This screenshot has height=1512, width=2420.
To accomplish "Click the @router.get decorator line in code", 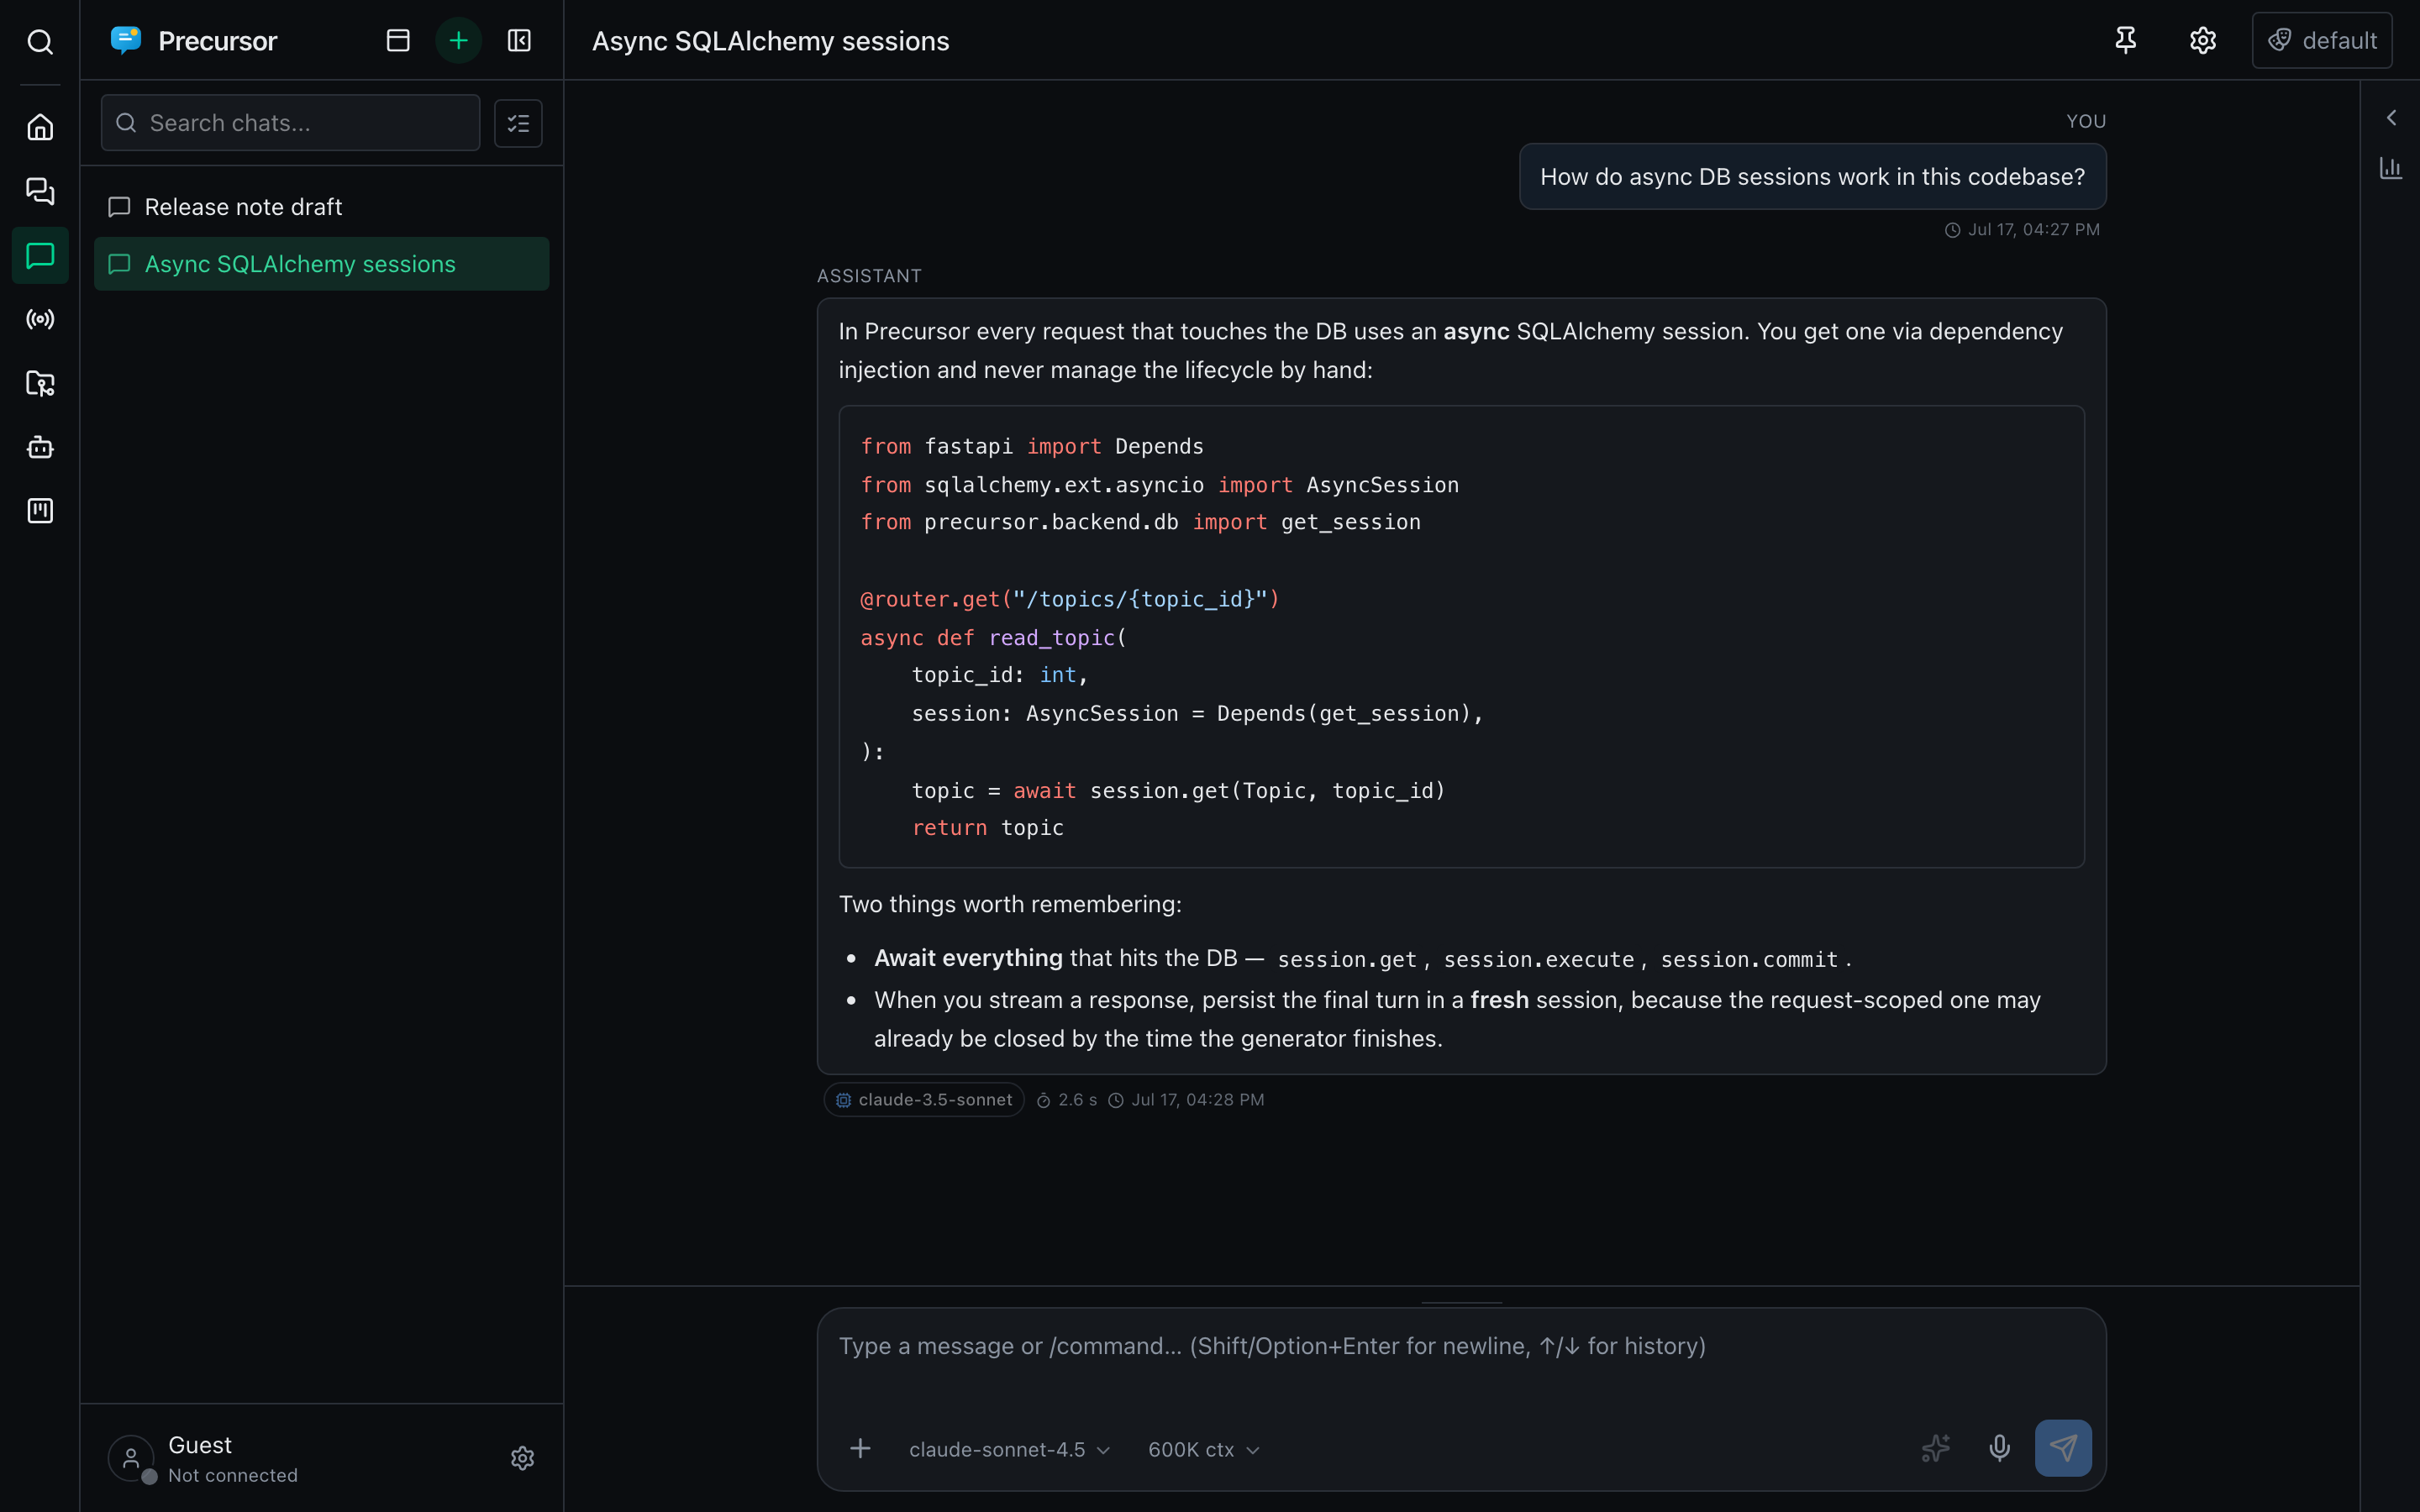I will click(1069, 599).
